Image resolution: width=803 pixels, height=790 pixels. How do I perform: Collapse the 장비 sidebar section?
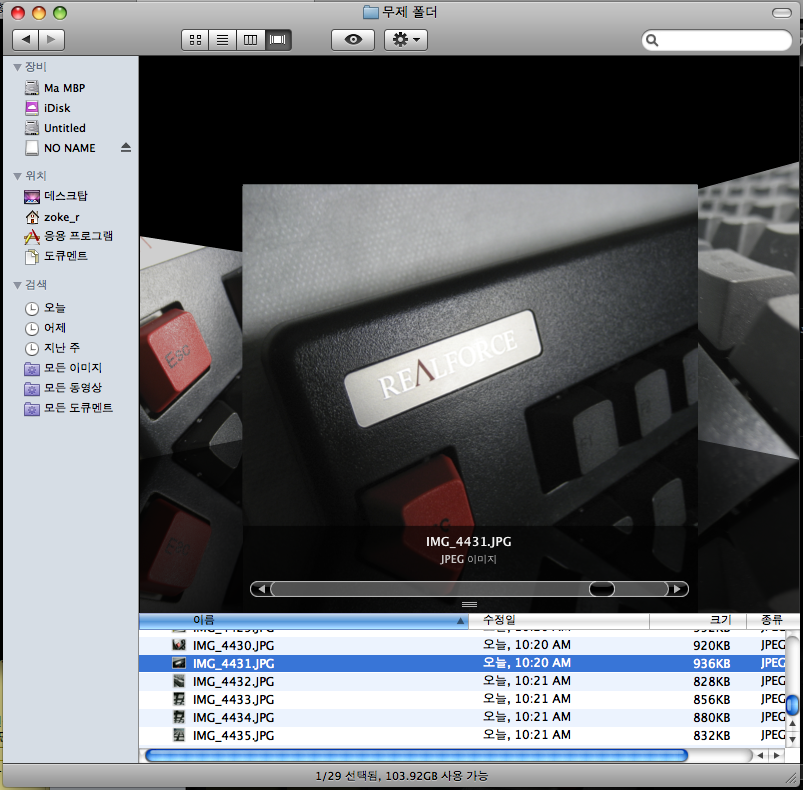pos(17,67)
